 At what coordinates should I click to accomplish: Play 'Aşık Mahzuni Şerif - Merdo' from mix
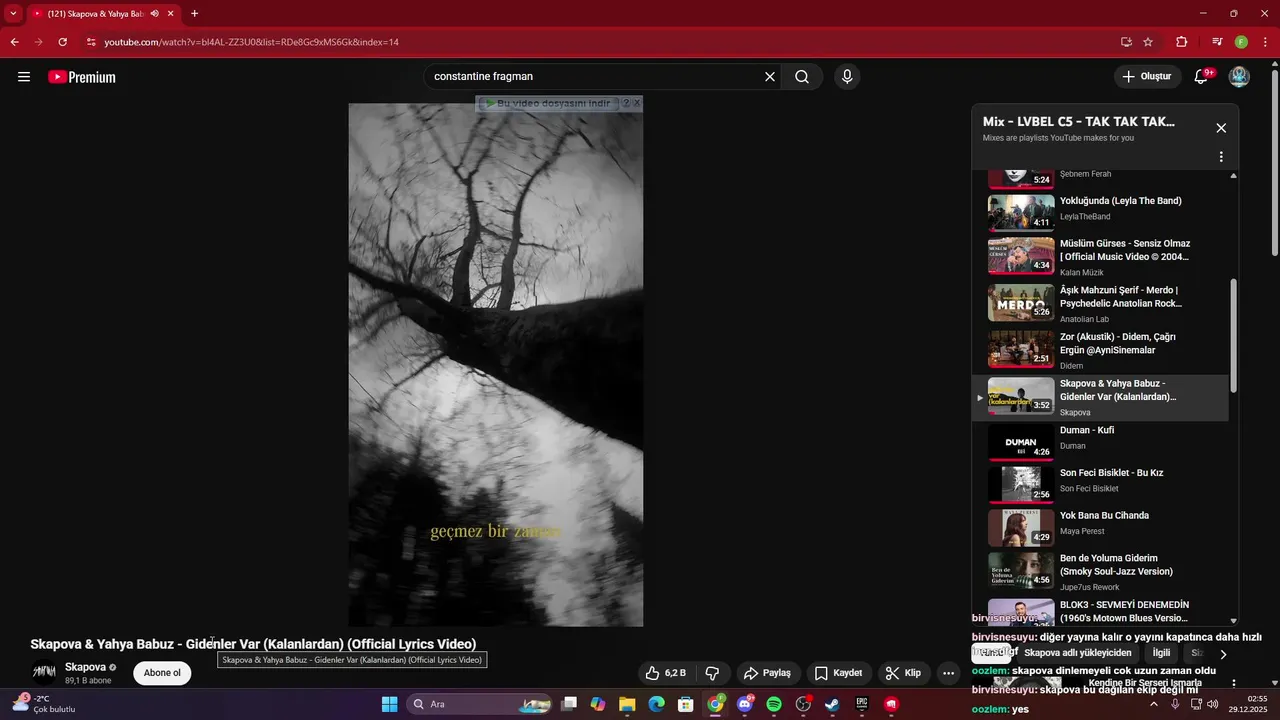click(1101, 304)
